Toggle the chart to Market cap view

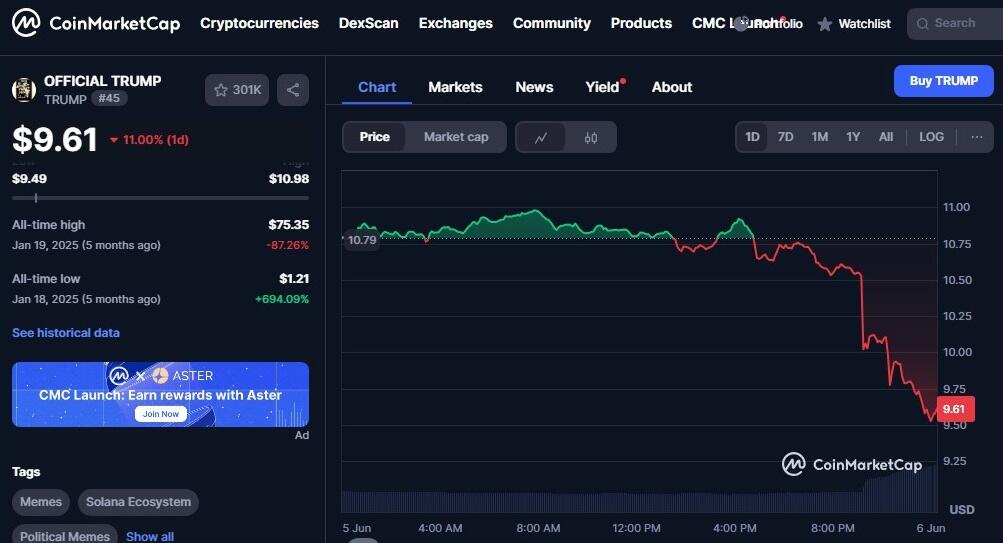pyautogui.click(x=456, y=137)
